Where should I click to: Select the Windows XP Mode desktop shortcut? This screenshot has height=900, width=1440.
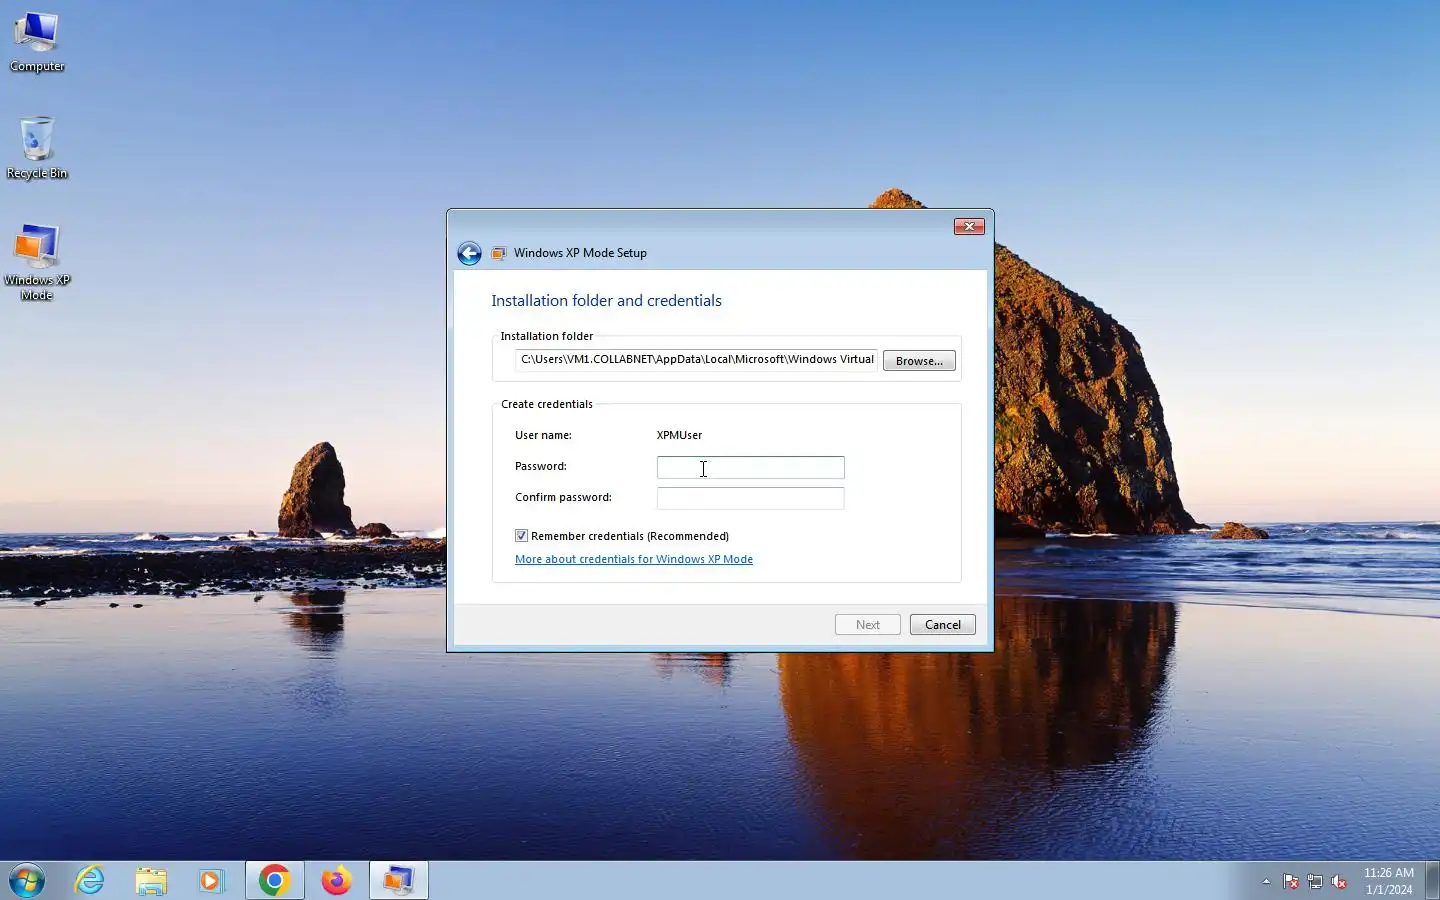coord(37,262)
